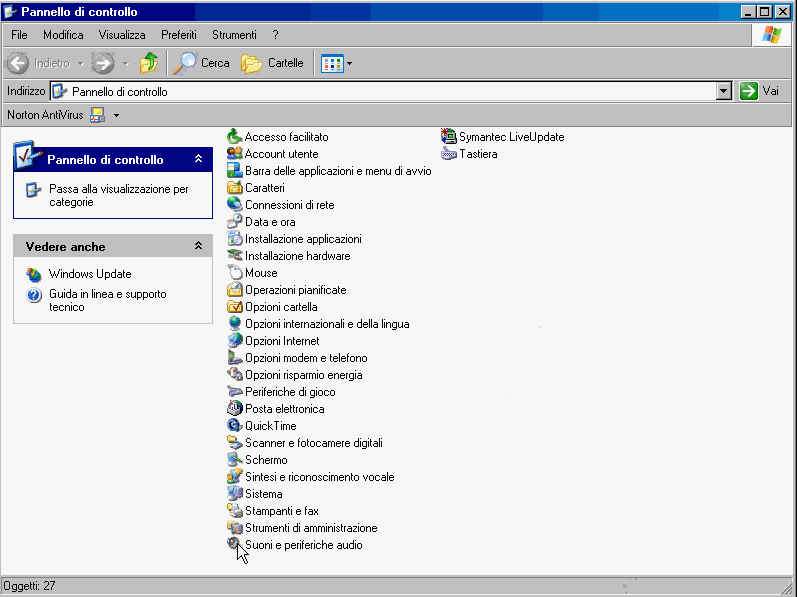Image resolution: width=797 pixels, height=597 pixels.
Task: Open the Account utente icon
Action: pos(234,153)
